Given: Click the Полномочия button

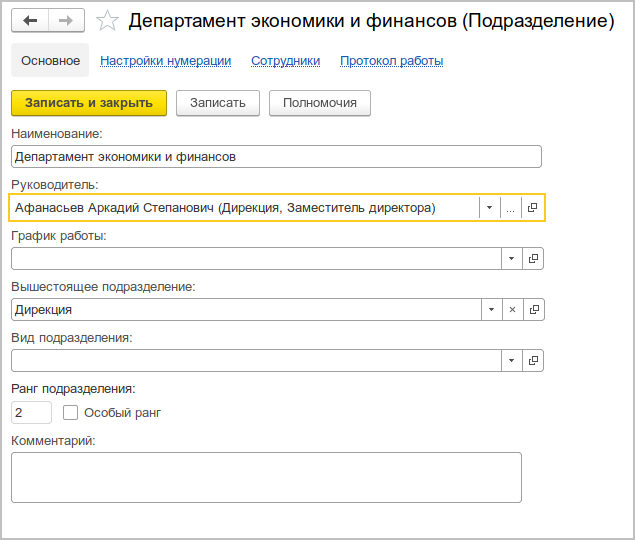Looking at the screenshot, I should (320, 102).
